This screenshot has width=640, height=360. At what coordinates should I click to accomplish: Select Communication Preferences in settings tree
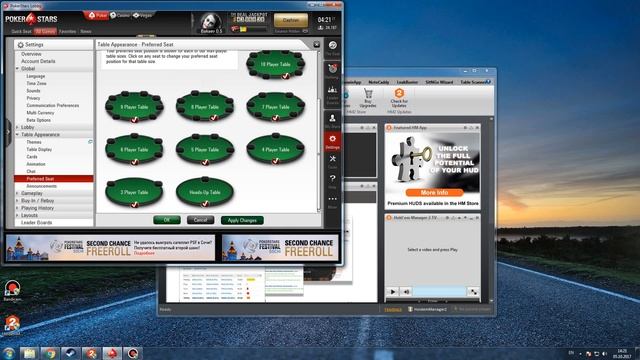point(53,105)
